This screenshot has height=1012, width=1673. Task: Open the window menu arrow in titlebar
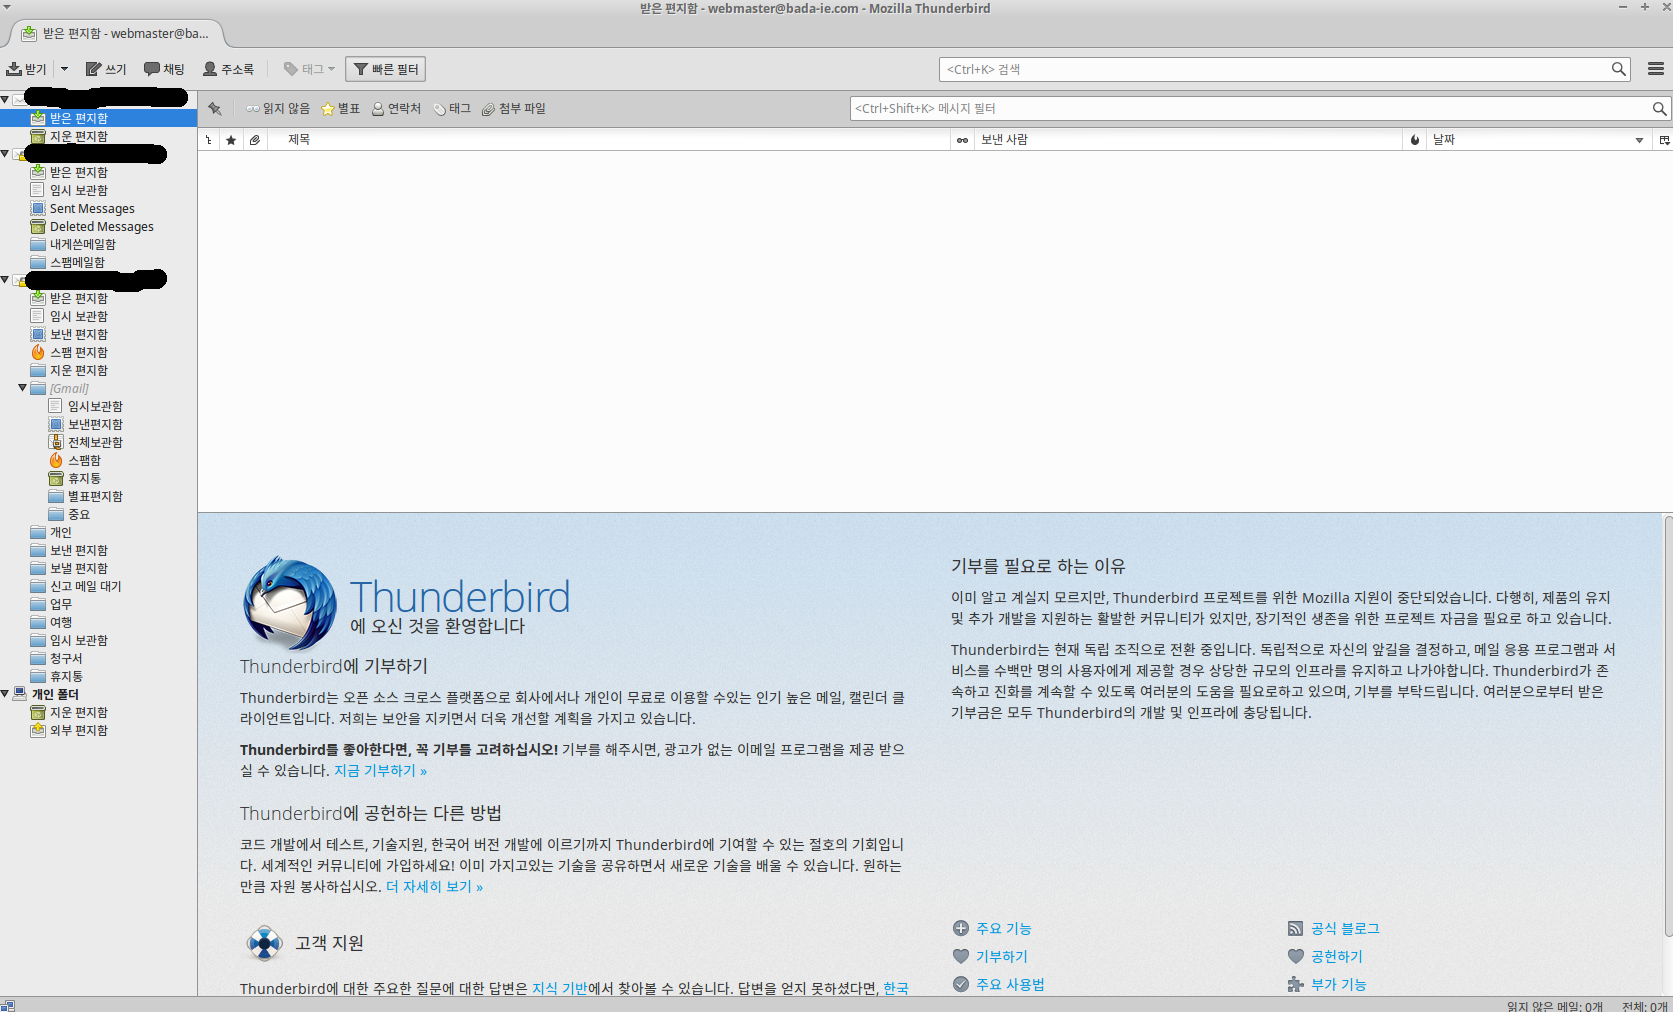[x=8, y=7]
